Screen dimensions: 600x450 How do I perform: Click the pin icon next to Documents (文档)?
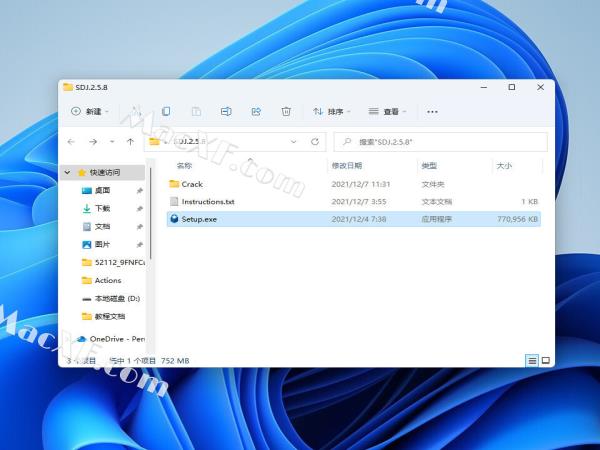pos(140,227)
